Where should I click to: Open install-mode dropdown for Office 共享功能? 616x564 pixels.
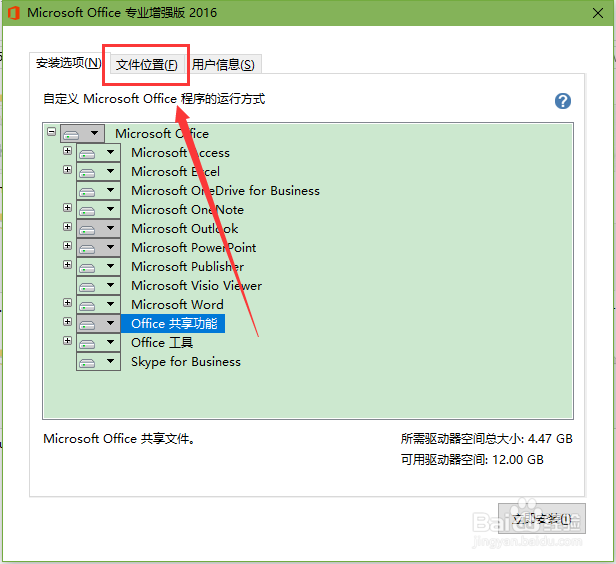(x=98, y=324)
